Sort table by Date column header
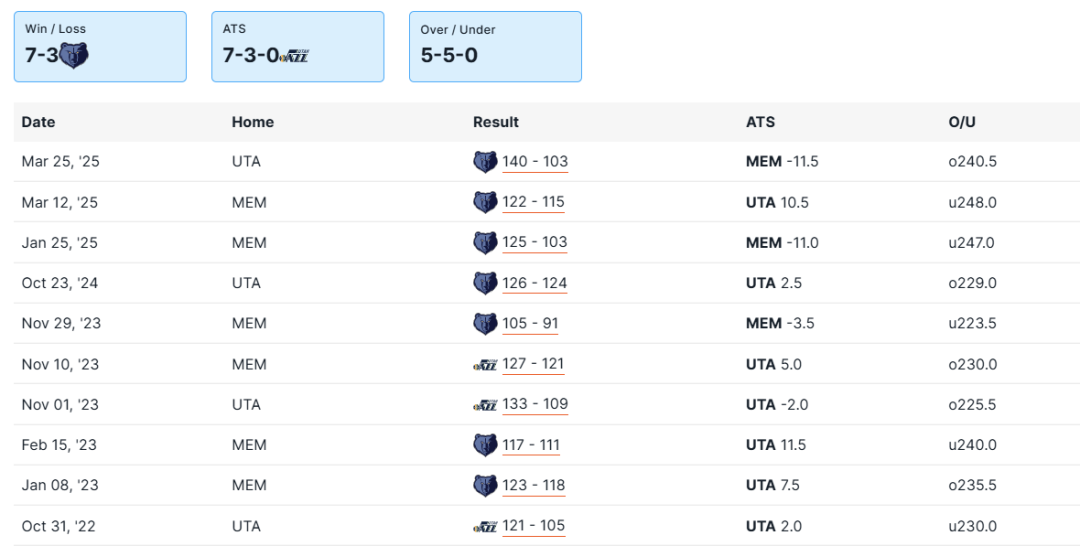Viewport: 1080px width, 546px height. (38, 122)
